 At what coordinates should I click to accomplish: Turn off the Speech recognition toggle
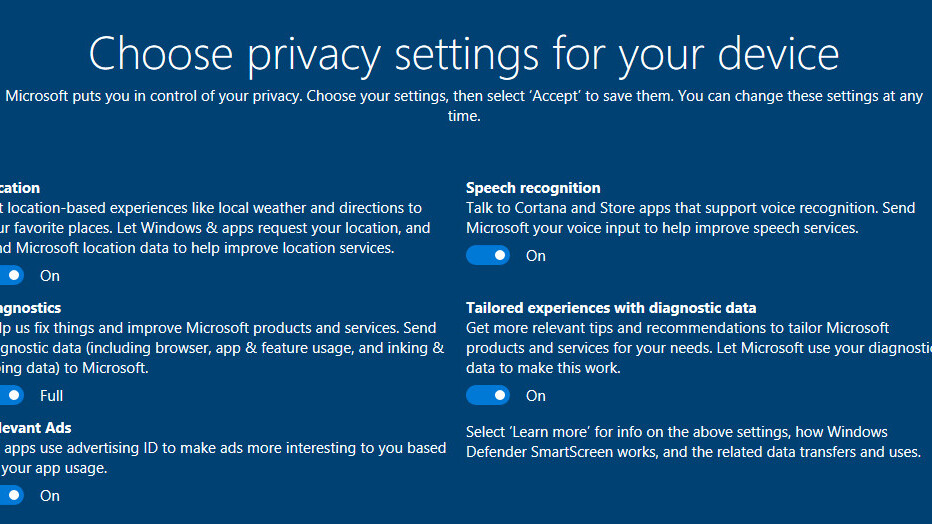(488, 256)
